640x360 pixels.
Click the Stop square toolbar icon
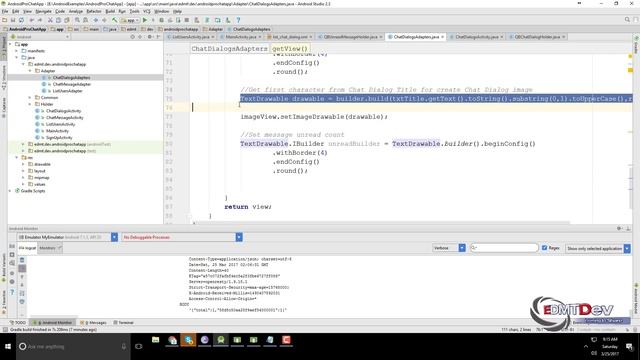click(187, 20)
